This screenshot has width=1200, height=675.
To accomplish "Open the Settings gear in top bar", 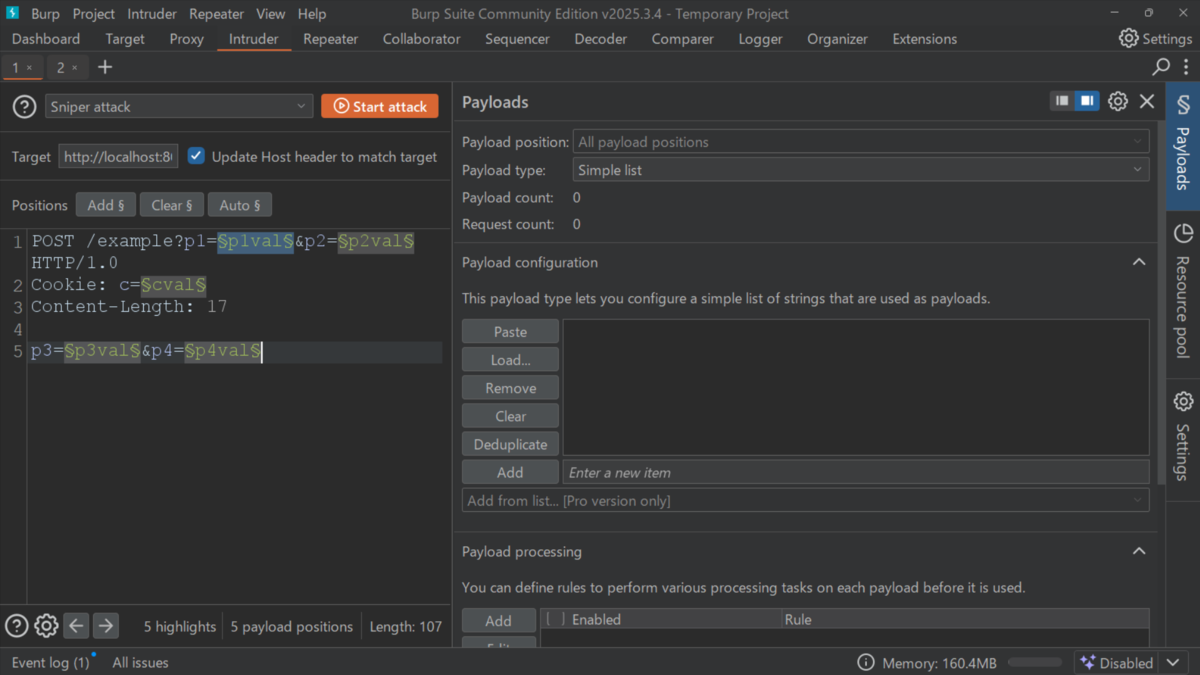I will 1155,38.
